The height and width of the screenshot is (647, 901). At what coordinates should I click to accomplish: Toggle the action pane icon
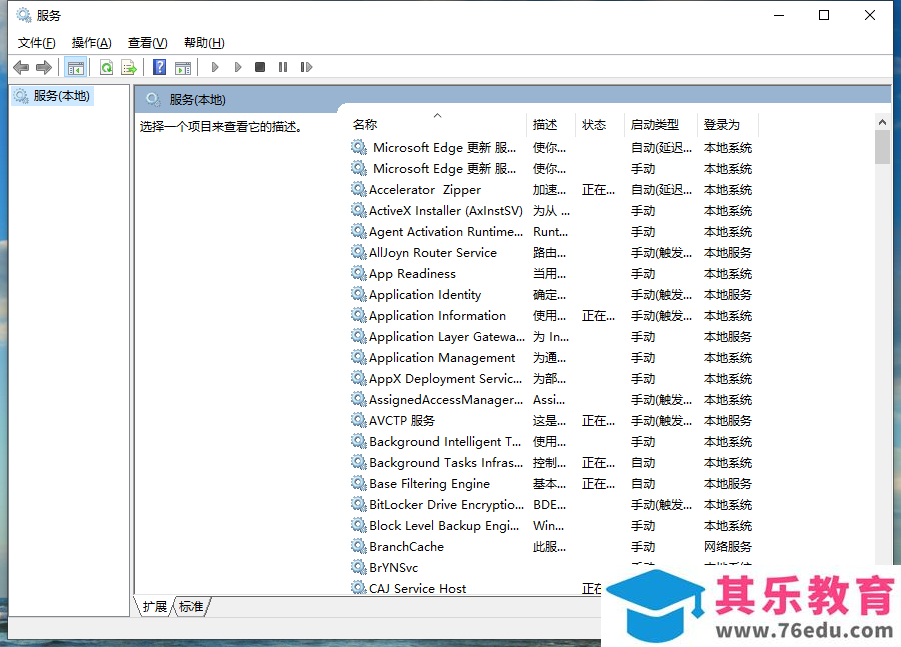183,67
